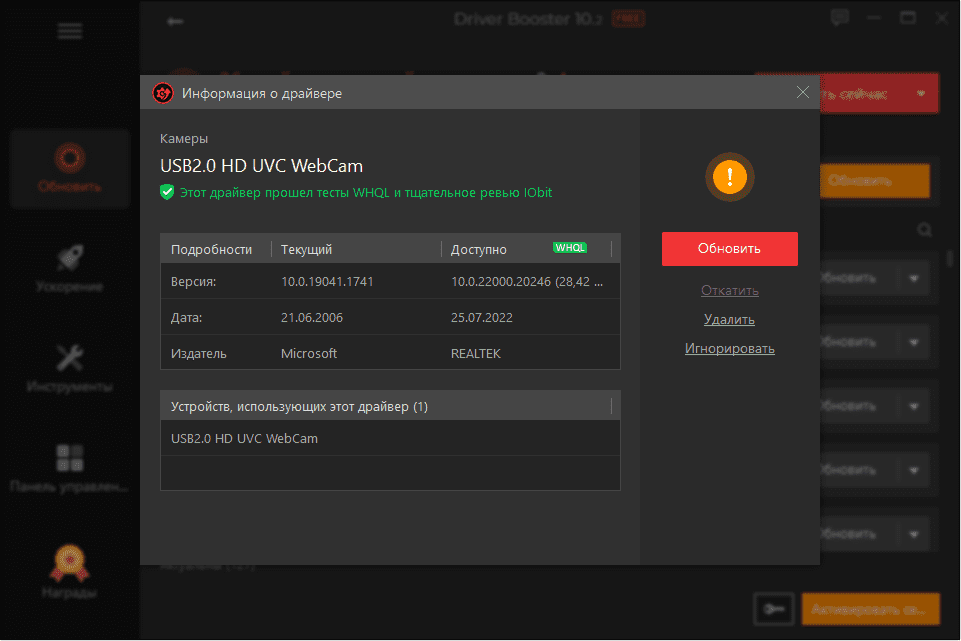Open the Награды section in the sidebar
The height and width of the screenshot is (641, 961).
coord(70,572)
